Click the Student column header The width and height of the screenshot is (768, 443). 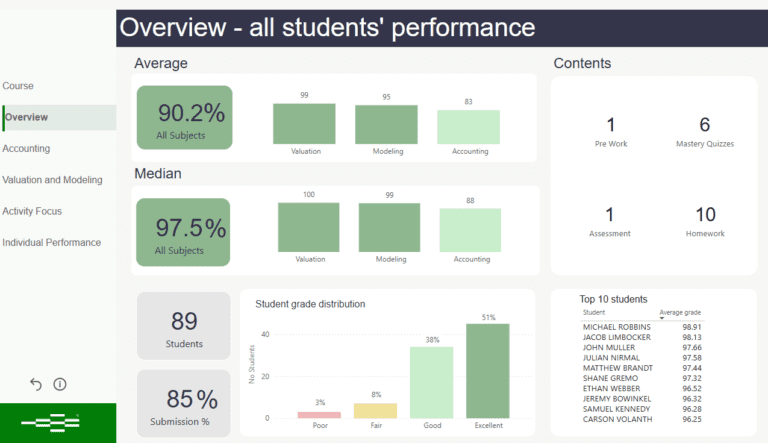tap(594, 313)
